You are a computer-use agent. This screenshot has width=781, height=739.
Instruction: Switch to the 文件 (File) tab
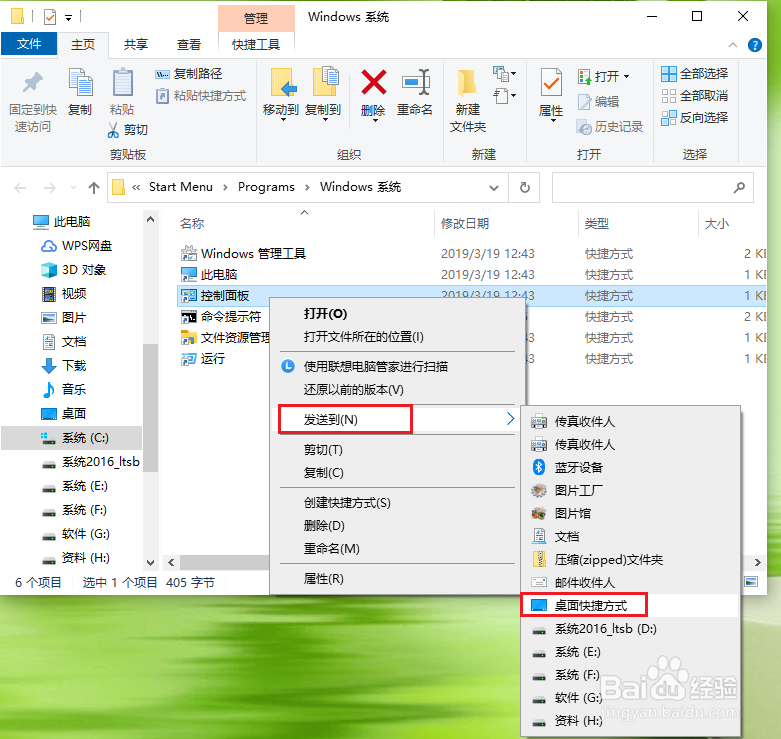[x=29, y=44]
